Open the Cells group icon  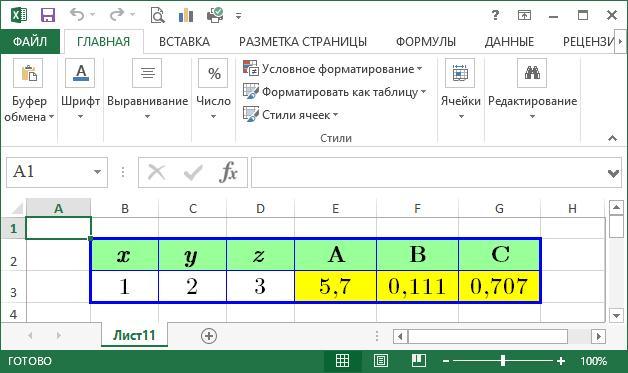click(x=460, y=73)
